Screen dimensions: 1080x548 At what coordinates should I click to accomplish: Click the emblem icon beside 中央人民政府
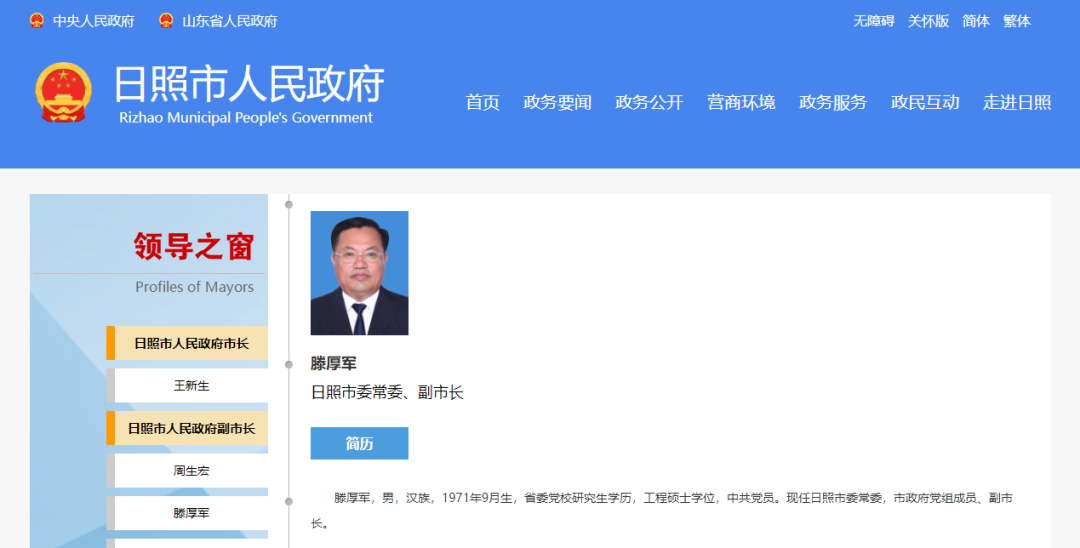click(37, 21)
